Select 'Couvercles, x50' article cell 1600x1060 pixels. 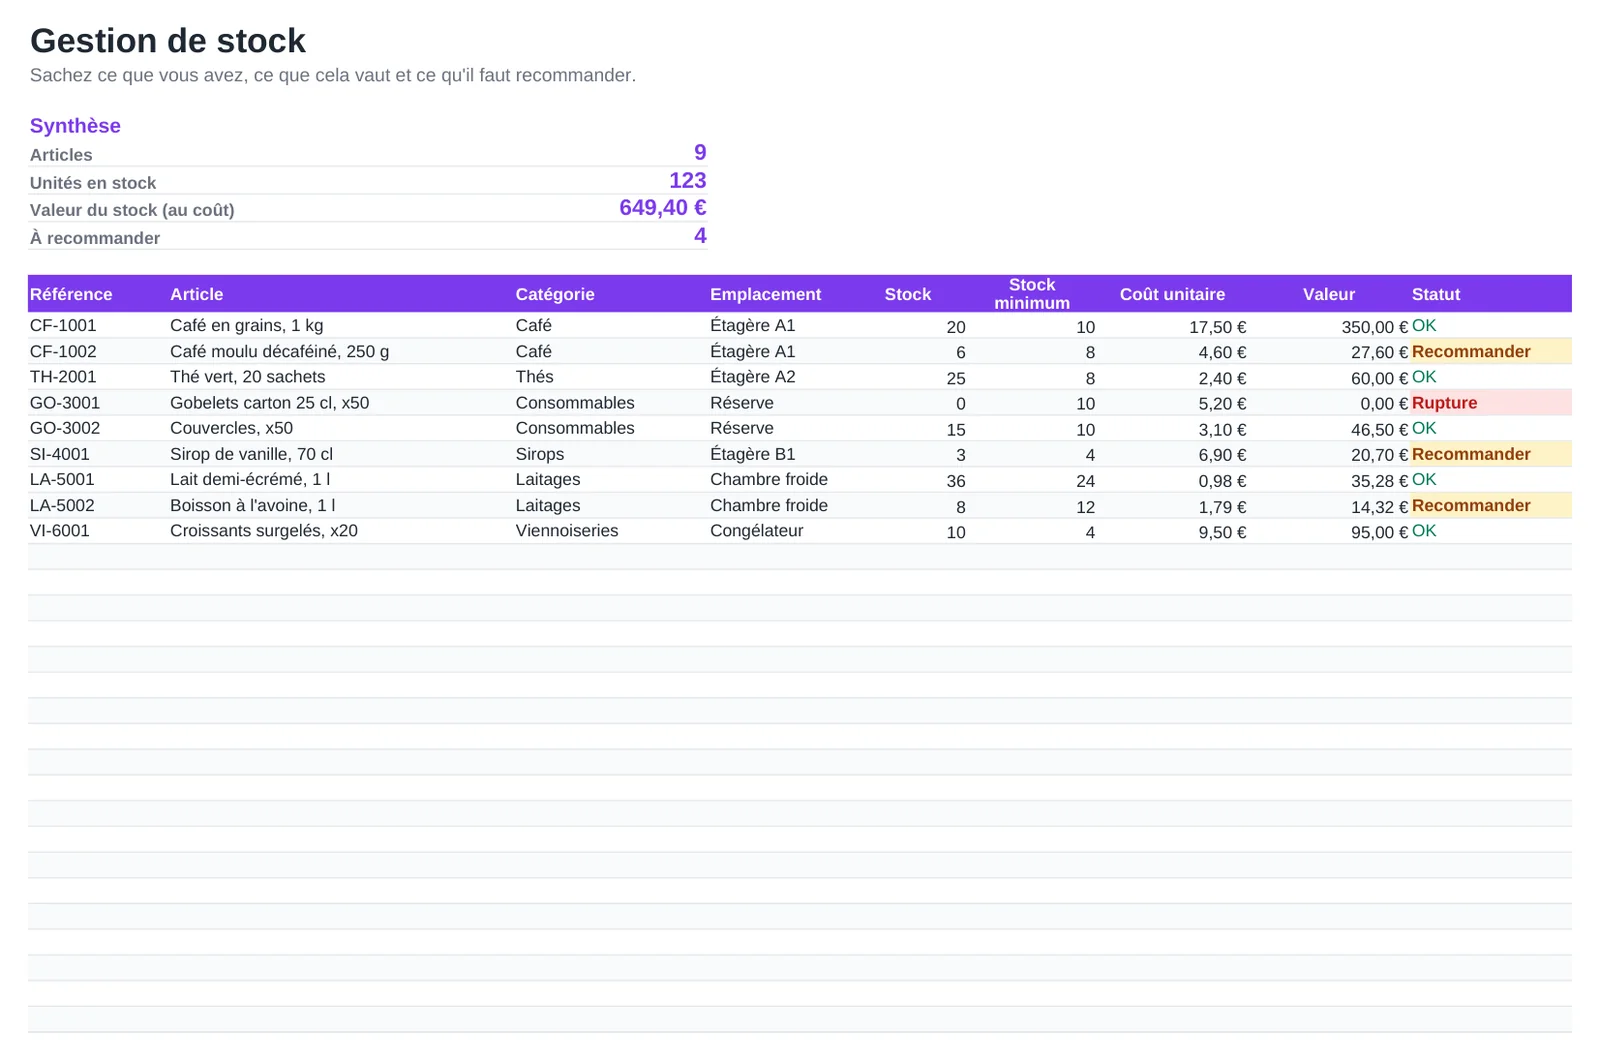tap(232, 428)
